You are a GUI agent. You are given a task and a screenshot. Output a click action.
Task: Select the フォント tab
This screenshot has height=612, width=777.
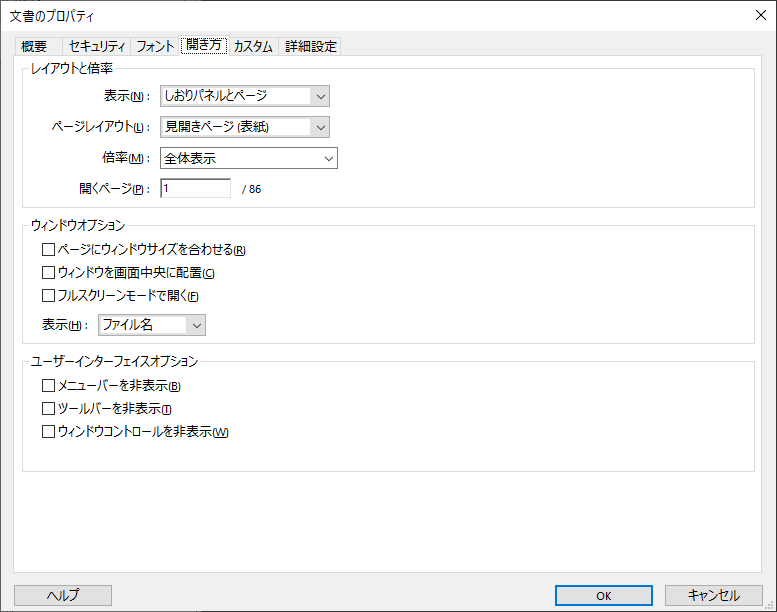click(x=155, y=47)
